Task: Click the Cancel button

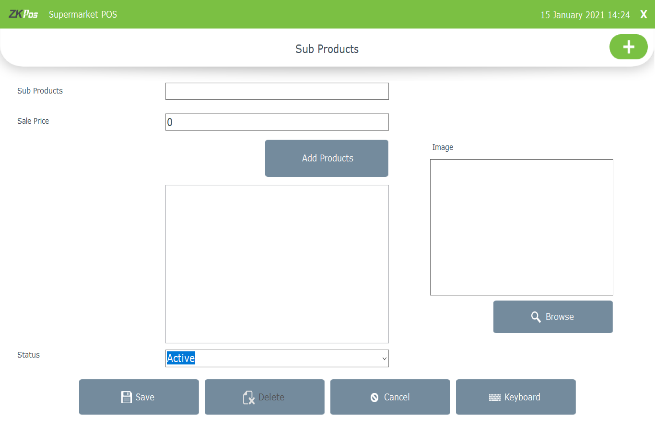Action: pyautogui.click(x=390, y=397)
